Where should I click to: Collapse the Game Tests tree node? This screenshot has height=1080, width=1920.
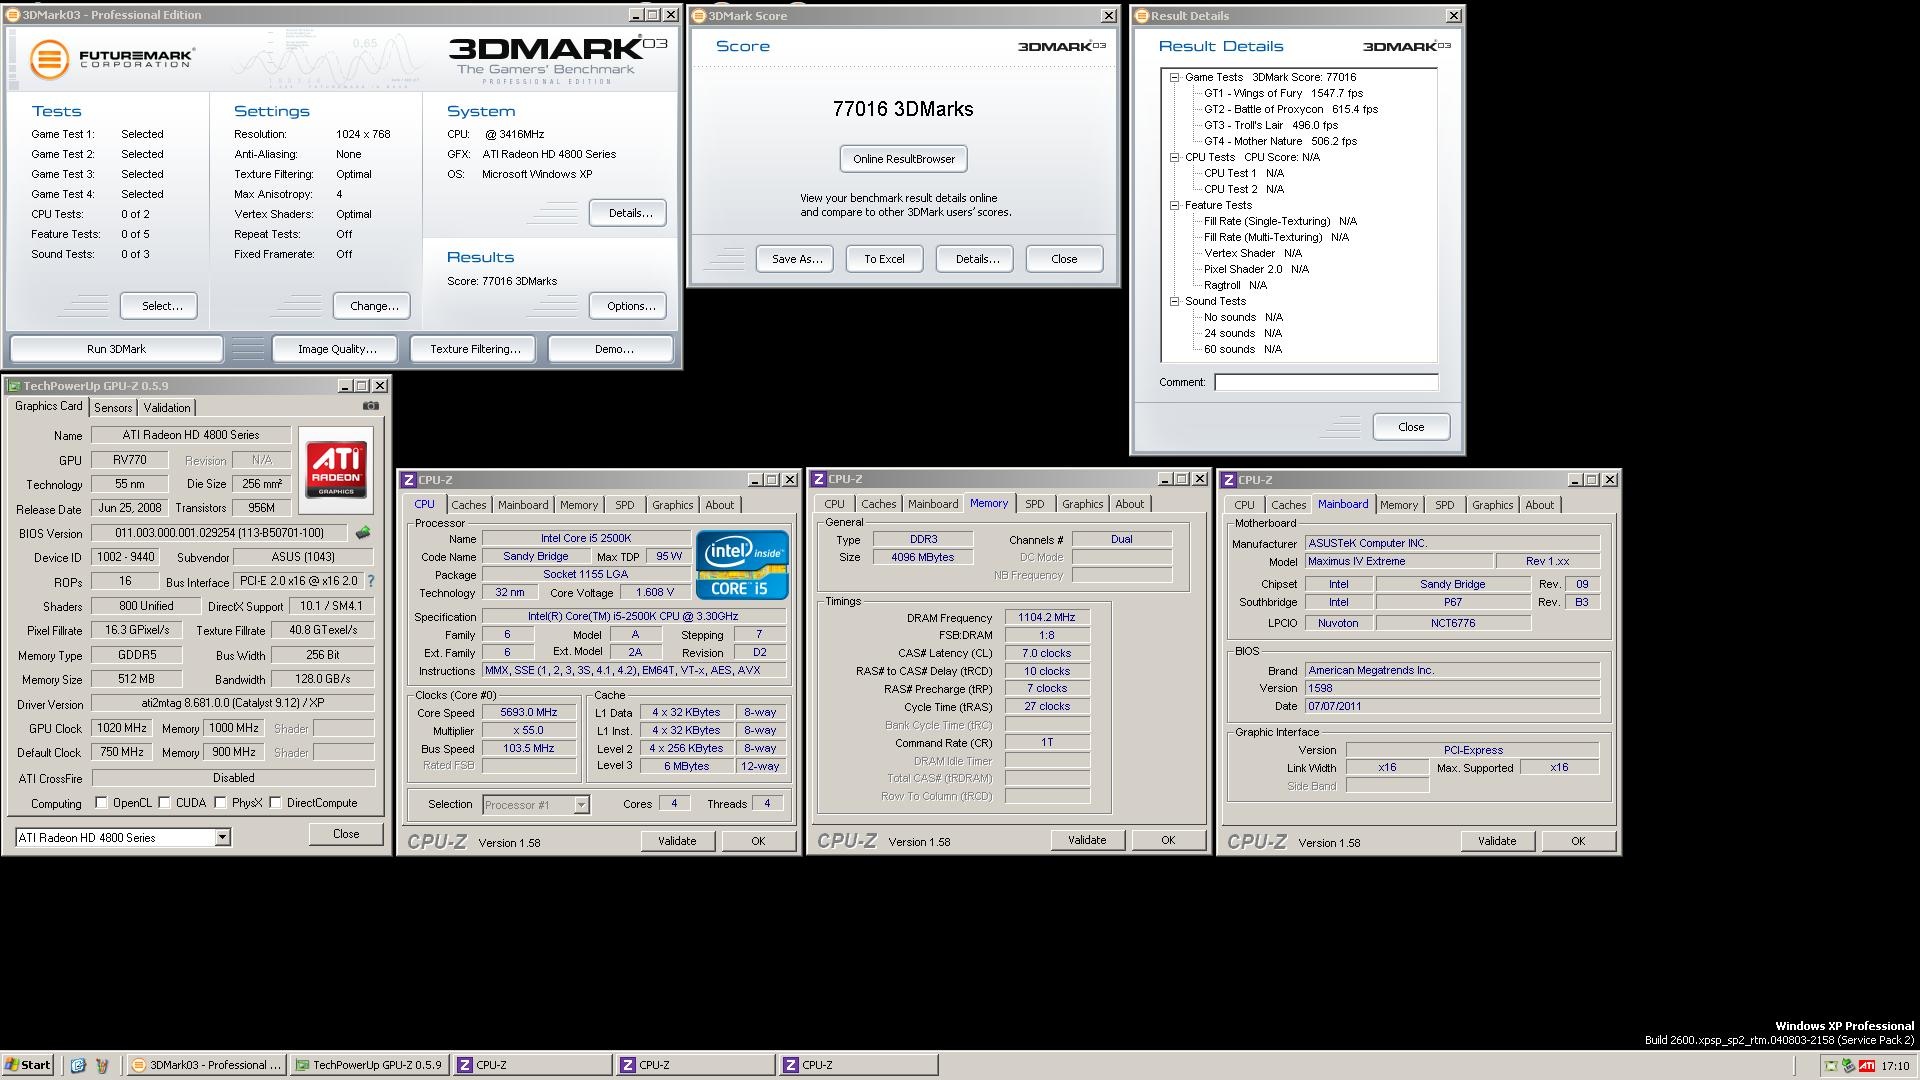pos(1175,77)
